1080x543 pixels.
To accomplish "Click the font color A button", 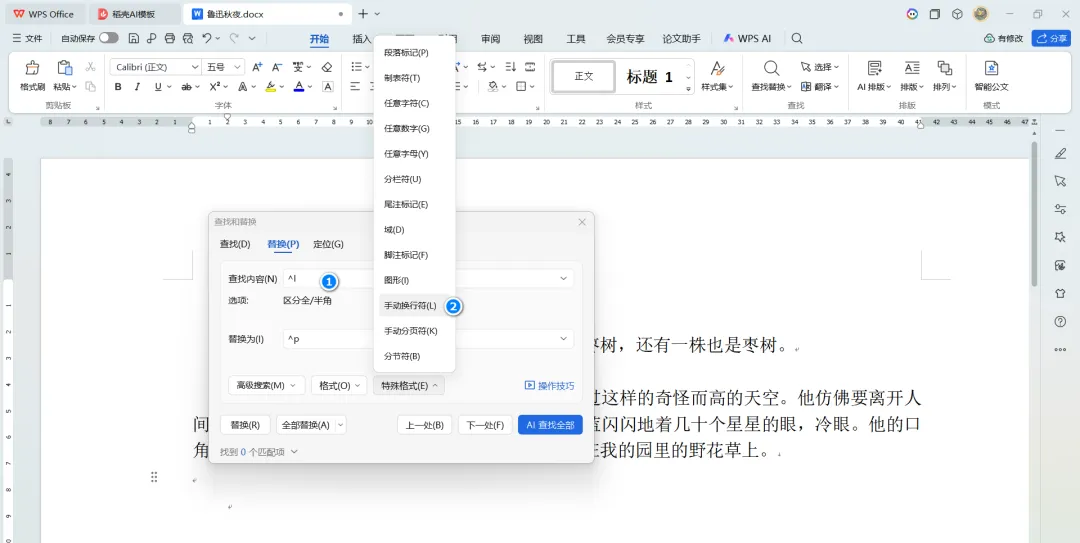I will coord(298,87).
